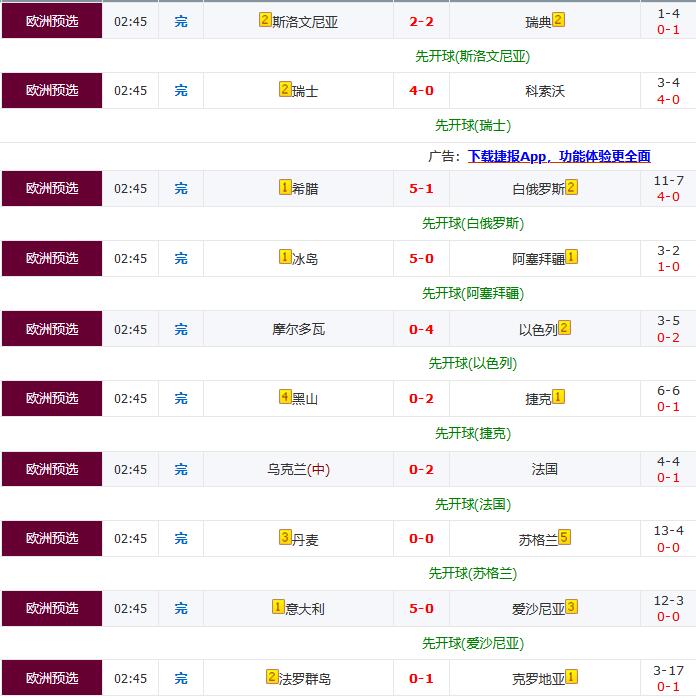Select home team 希腊

pyautogui.click(x=305, y=189)
